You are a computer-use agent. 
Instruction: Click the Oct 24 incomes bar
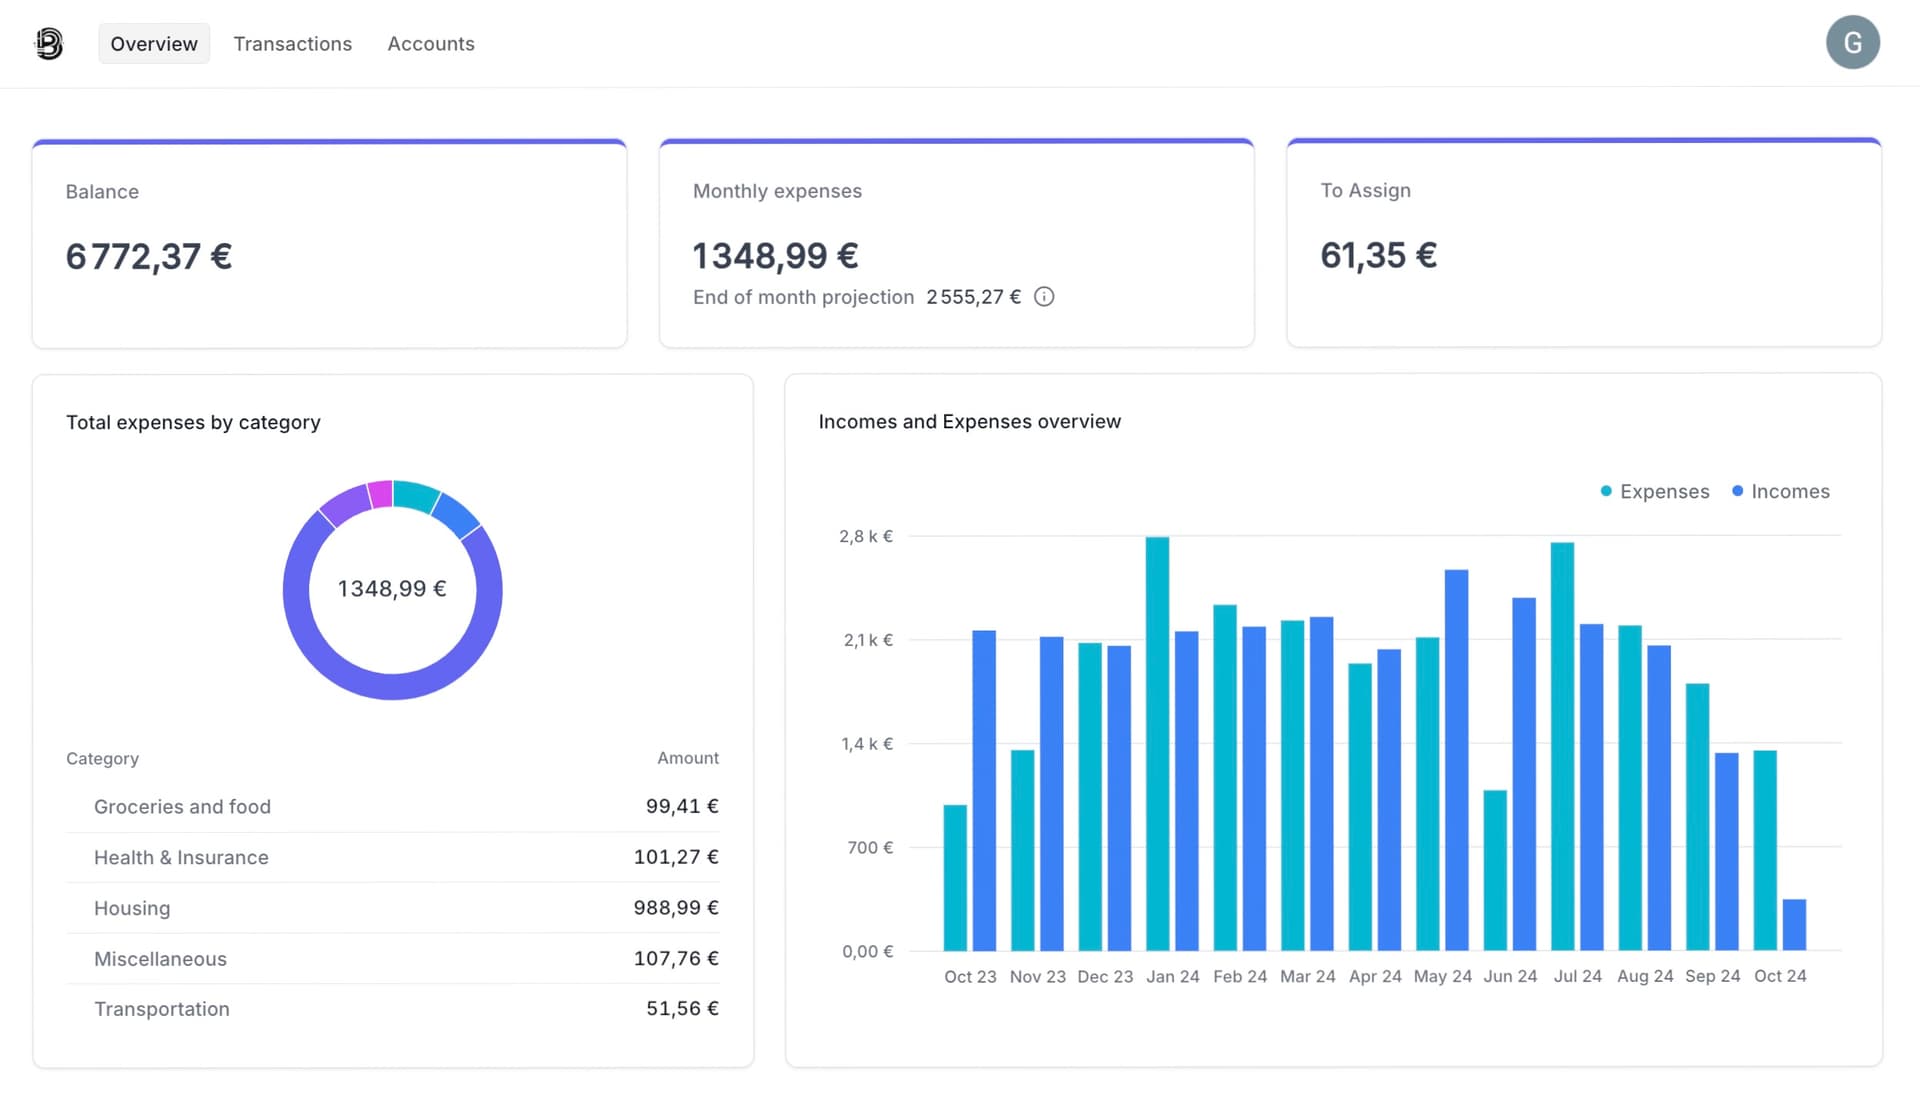pos(1794,925)
